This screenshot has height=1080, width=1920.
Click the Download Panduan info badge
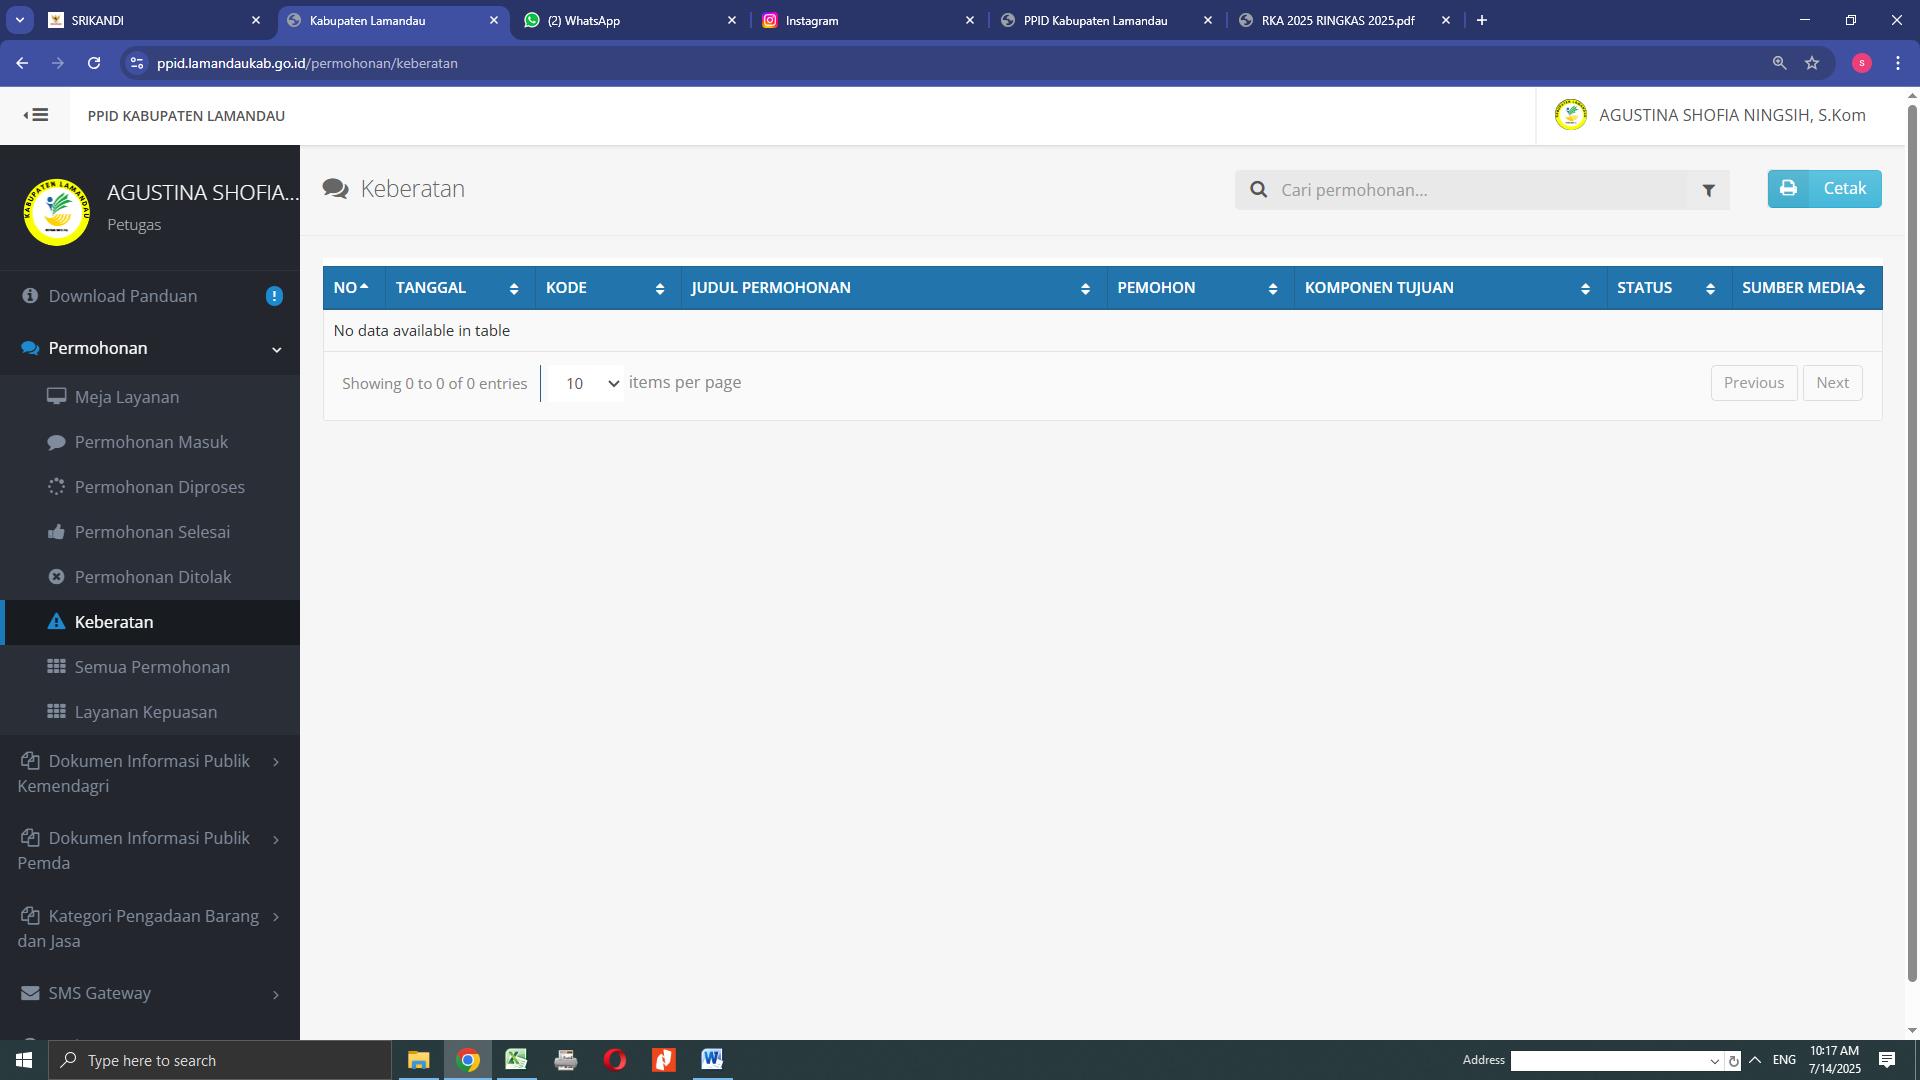(x=274, y=296)
